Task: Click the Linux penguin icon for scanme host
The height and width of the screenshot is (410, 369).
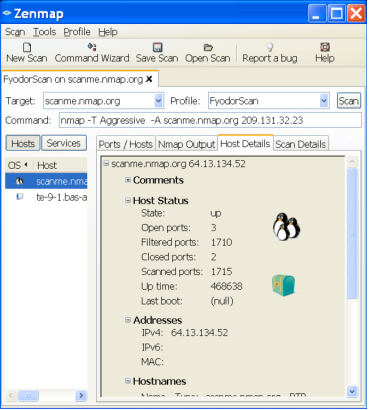Action: point(20,181)
